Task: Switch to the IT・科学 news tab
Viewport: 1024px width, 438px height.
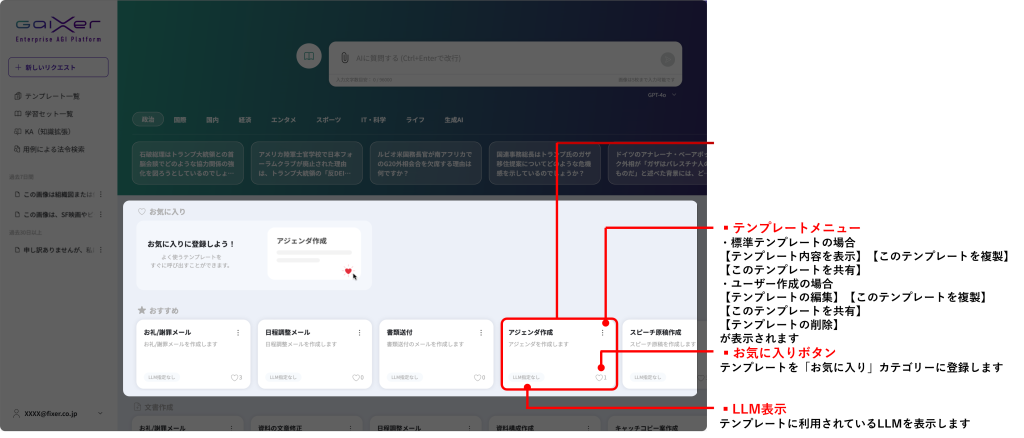Action: coord(372,120)
